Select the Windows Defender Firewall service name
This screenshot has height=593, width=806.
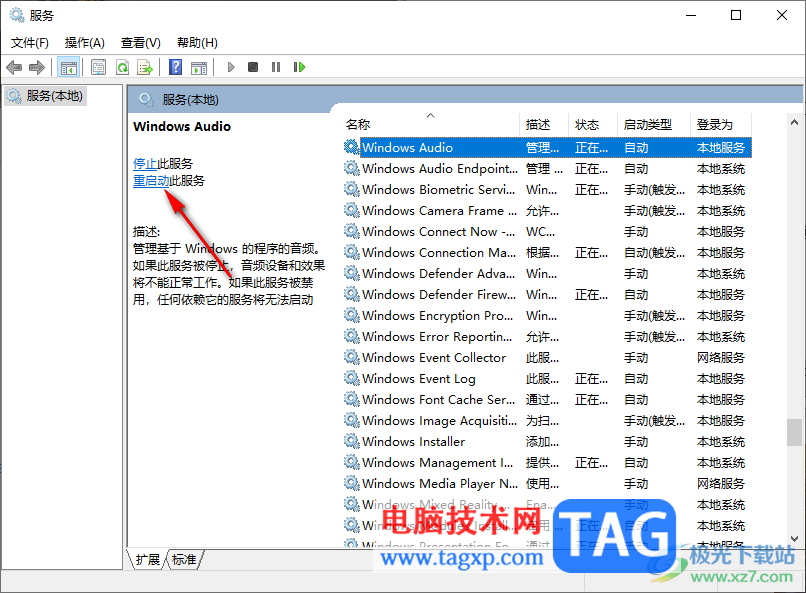pyautogui.click(x=439, y=294)
